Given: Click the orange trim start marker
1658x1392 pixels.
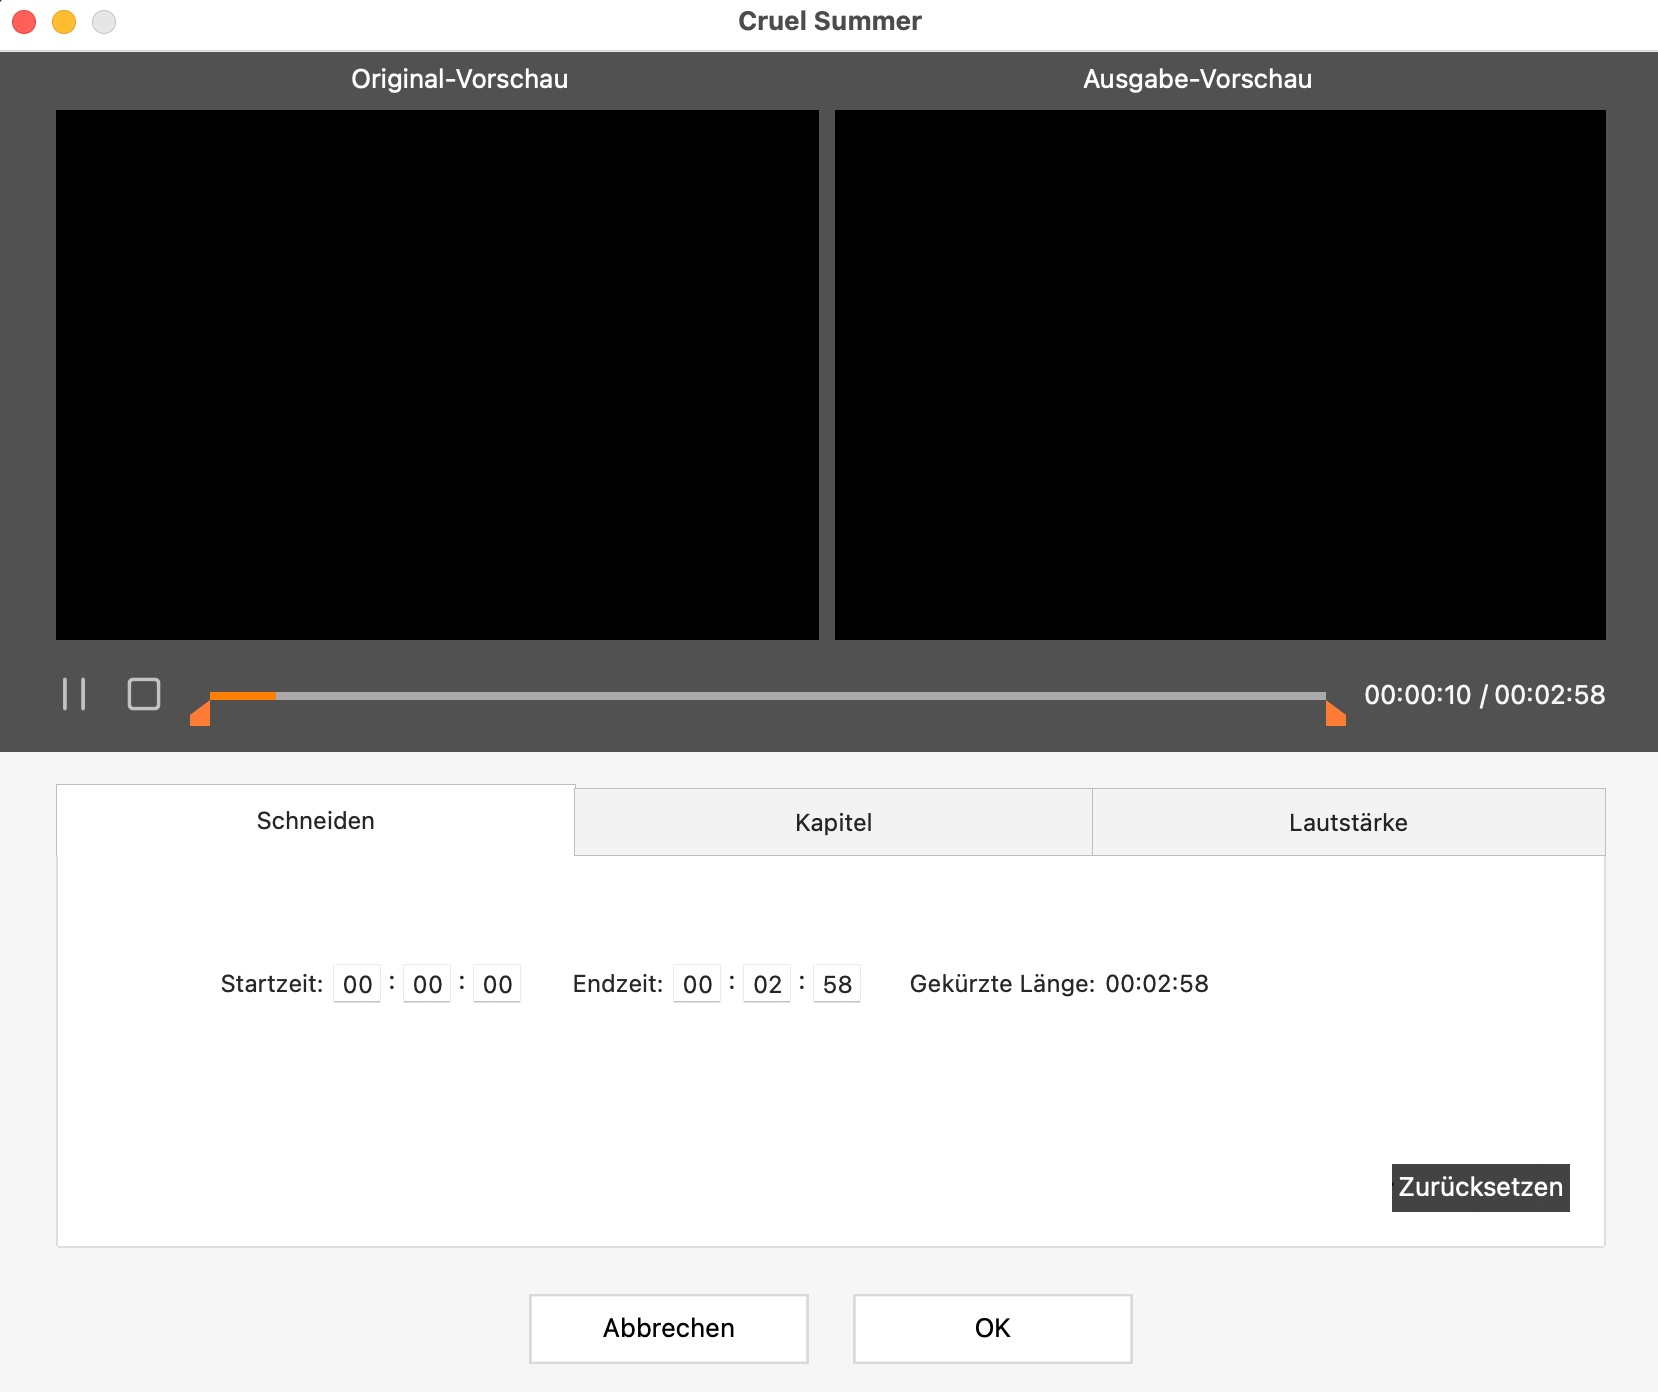Looking at the screenshot, I should (x=200, y=713).
